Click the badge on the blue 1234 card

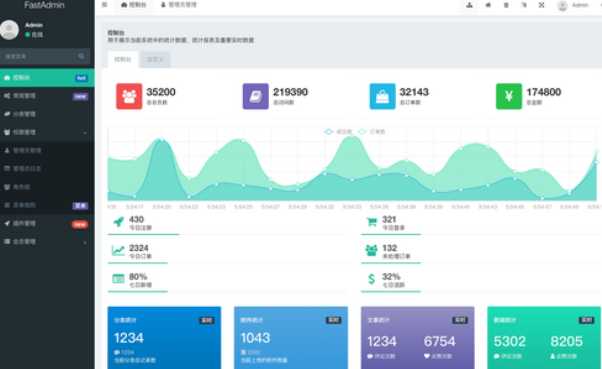pyautogui.click(x=207, y=320)
